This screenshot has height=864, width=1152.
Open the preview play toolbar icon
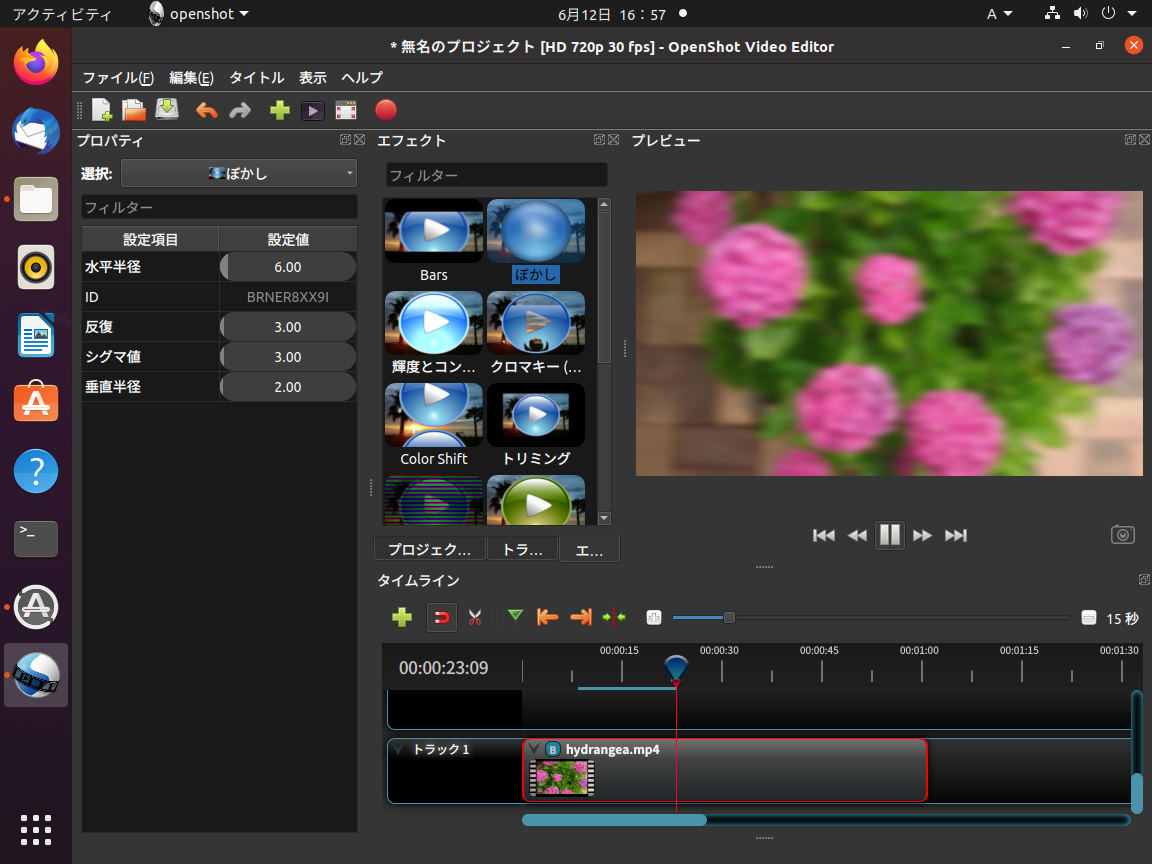point(312,111)
